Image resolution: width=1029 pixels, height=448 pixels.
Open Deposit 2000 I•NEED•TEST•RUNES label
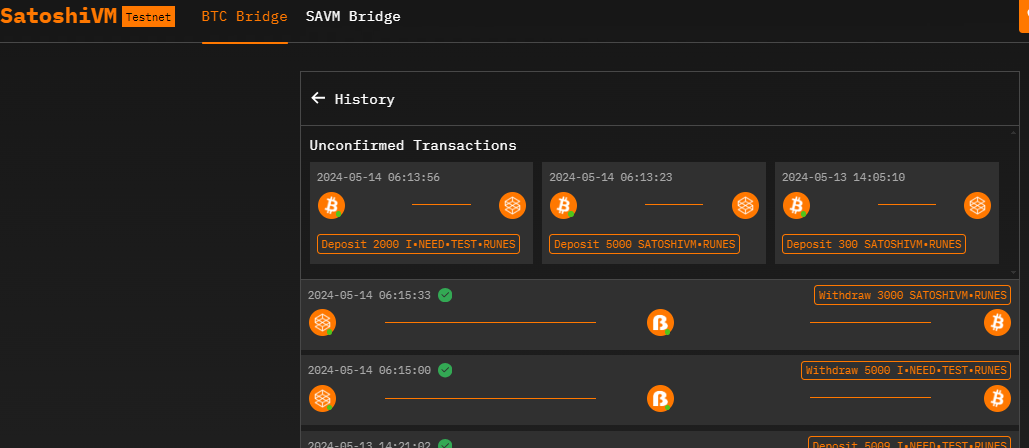pyautogui.click(x=419, y=244)
